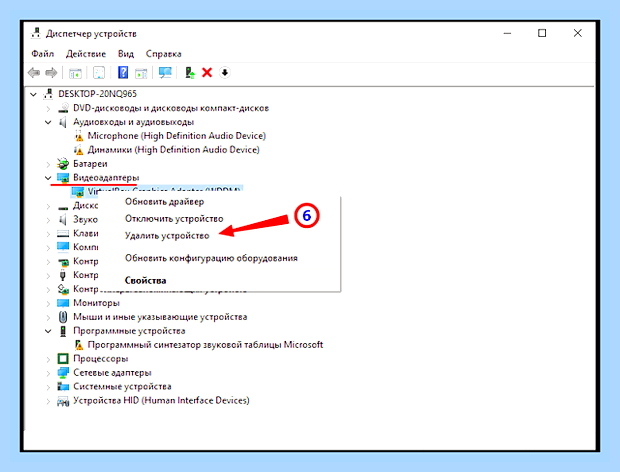Click the Back arrow in the toolbar
Viewport: 620px width, 472px height.
34,73
